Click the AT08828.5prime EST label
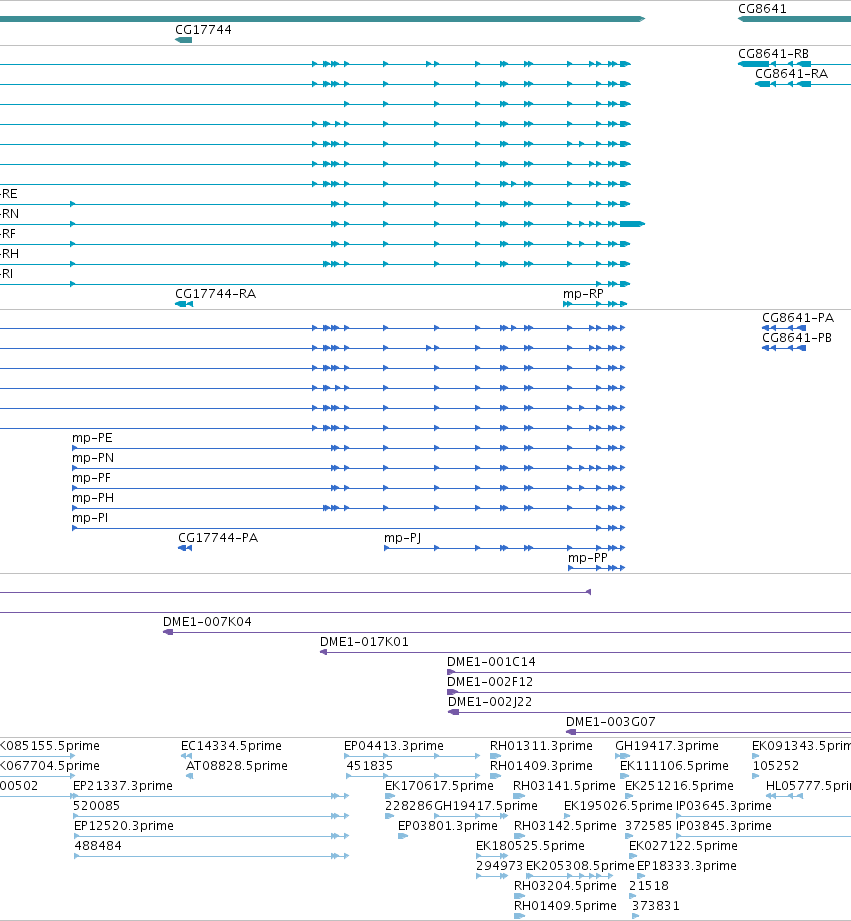Image resolution: width=851 pixels, height=921 pixels. [237, 765]
